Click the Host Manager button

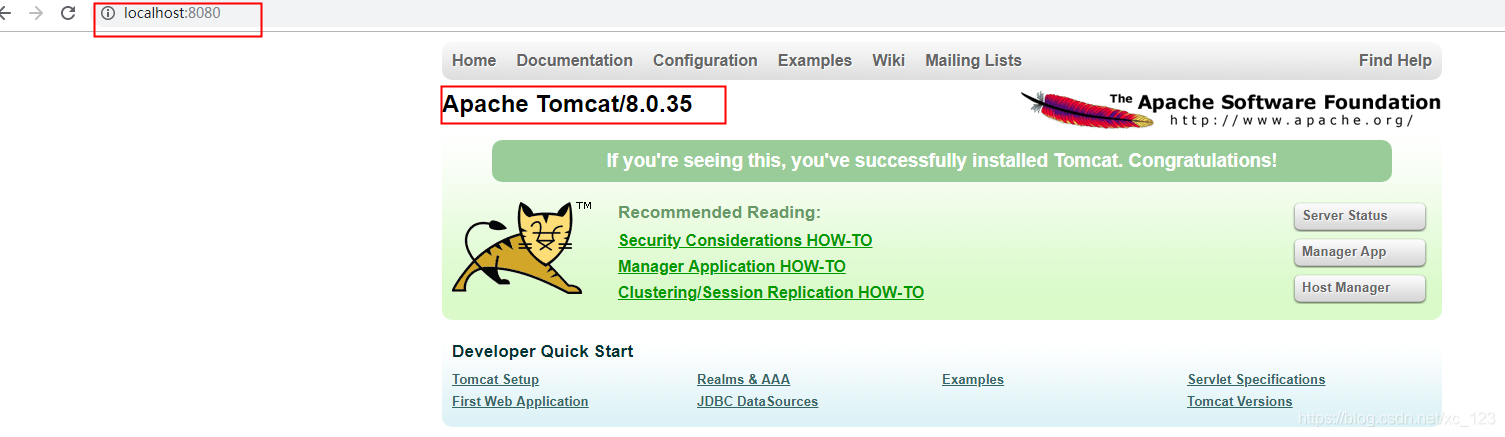click(1359, 288)
